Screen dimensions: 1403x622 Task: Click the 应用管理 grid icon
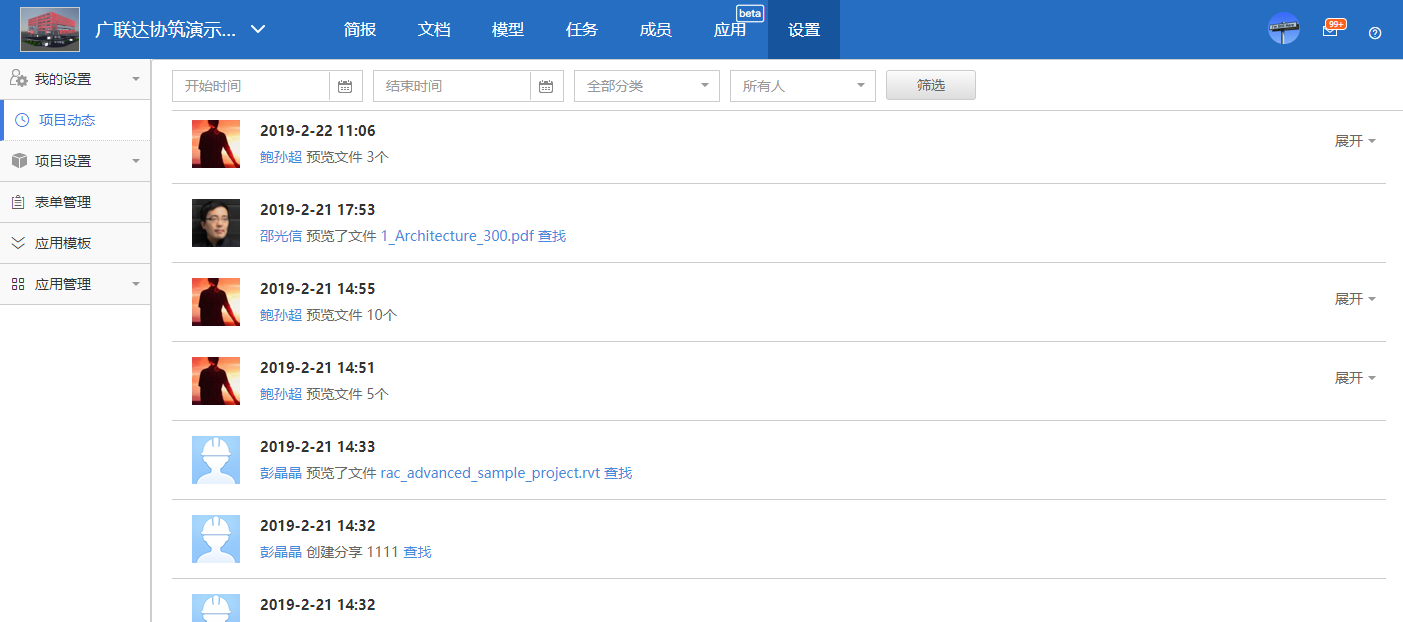pyautogui.click(x=17, y=284)
